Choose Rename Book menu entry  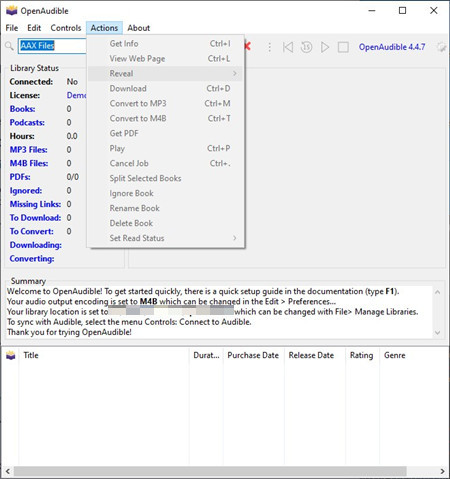(166, 209)
